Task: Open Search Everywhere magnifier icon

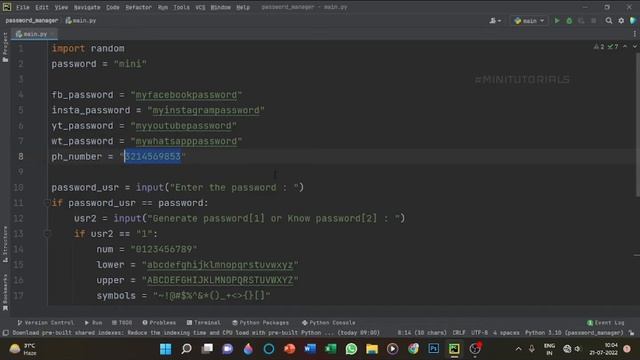Action: (x=609, y=20)
